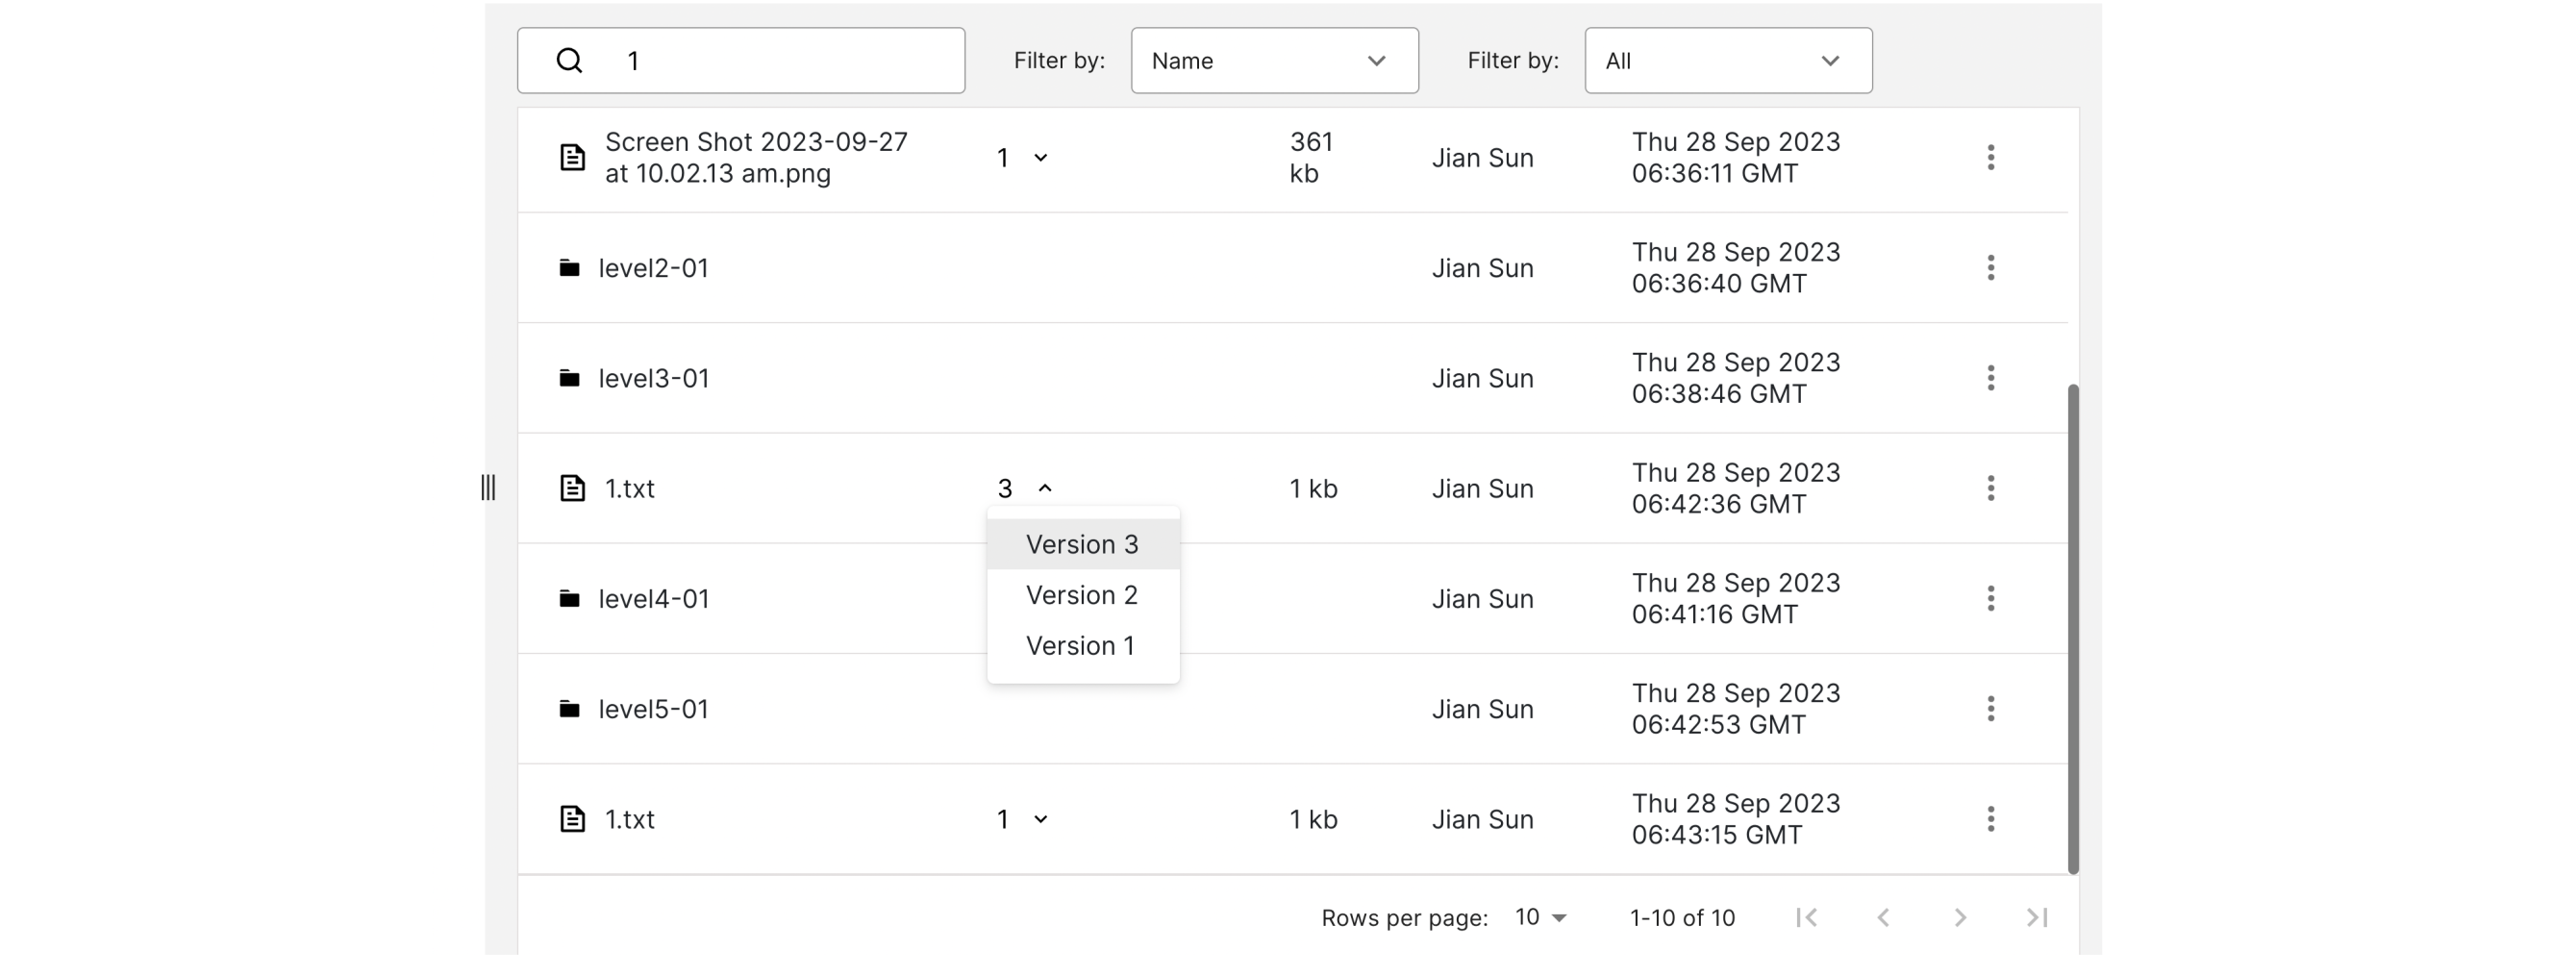The height and width of the screenshot is (976, 2576).
Task: Open more options for level5-01 folder
Action: [x=1990, y=709]
